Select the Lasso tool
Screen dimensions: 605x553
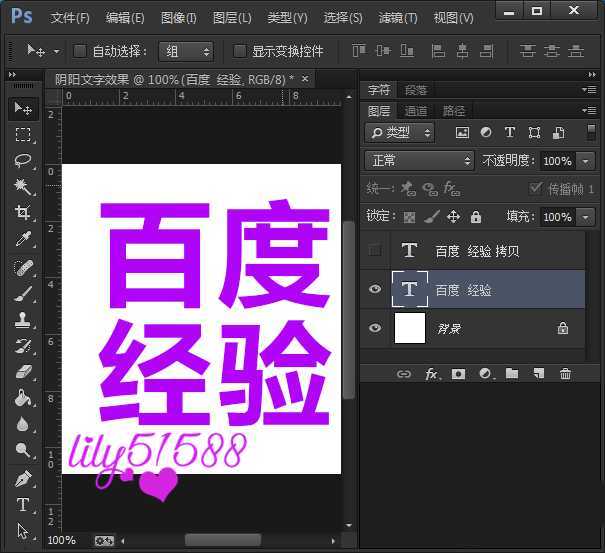(x=22, y=161)
